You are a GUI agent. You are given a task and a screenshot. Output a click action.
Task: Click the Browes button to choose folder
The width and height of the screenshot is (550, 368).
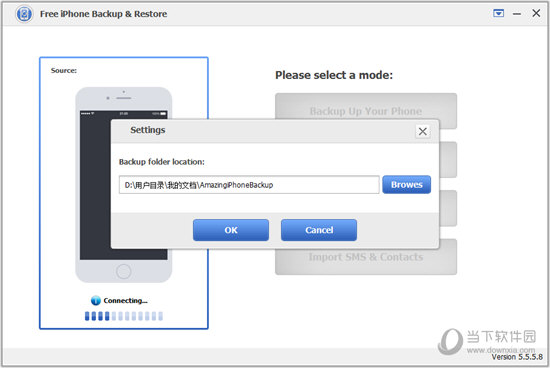coord(407,185)
